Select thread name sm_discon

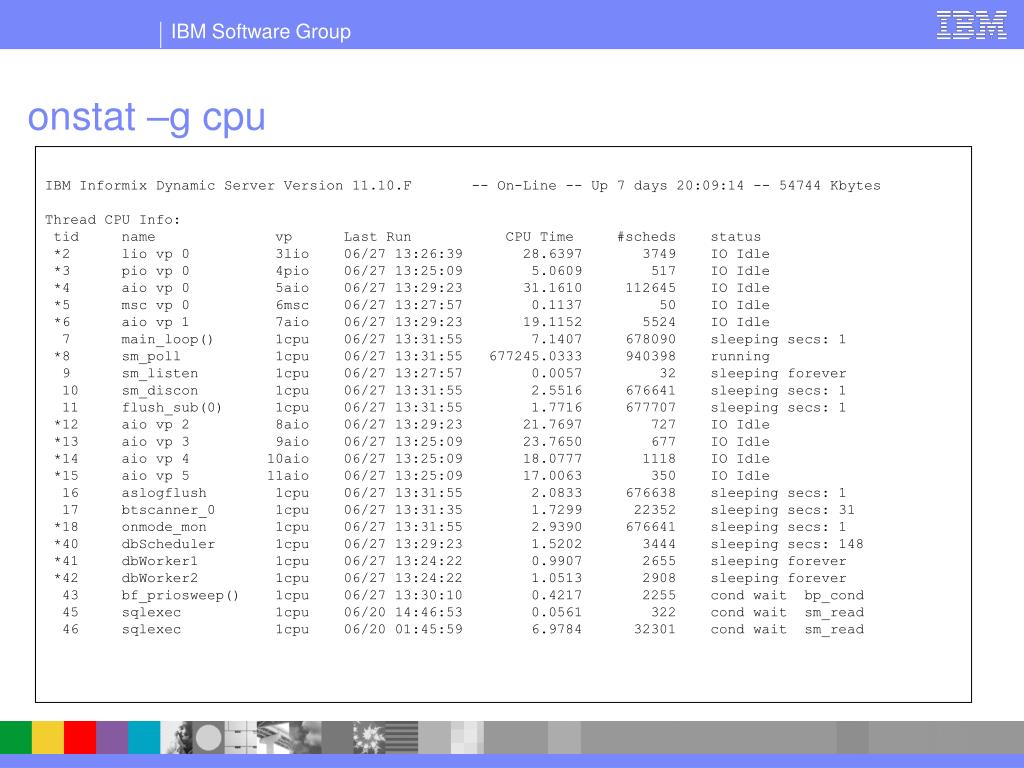pos(159,391)
